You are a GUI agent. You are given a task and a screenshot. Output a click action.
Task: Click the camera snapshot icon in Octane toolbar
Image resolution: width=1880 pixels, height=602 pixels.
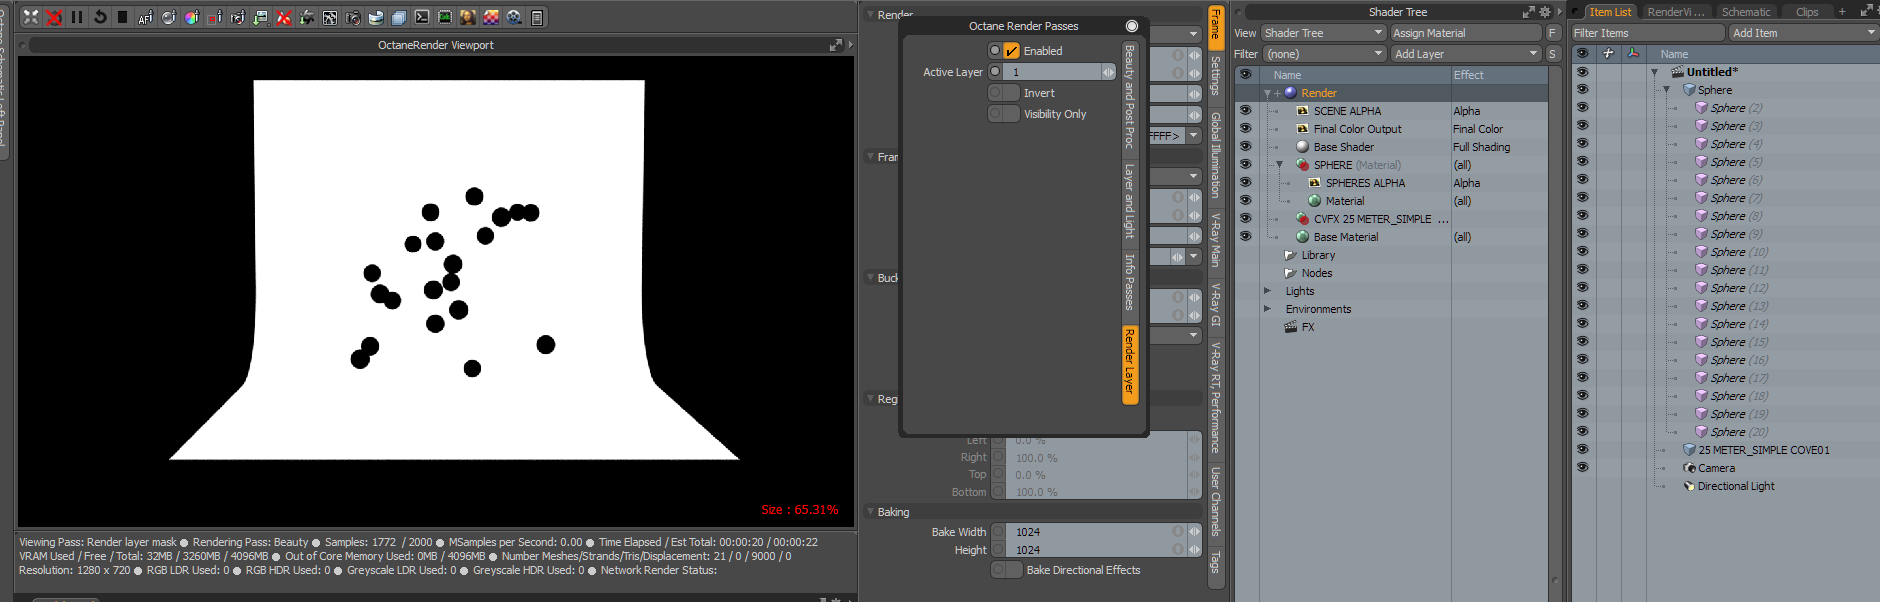353,17
